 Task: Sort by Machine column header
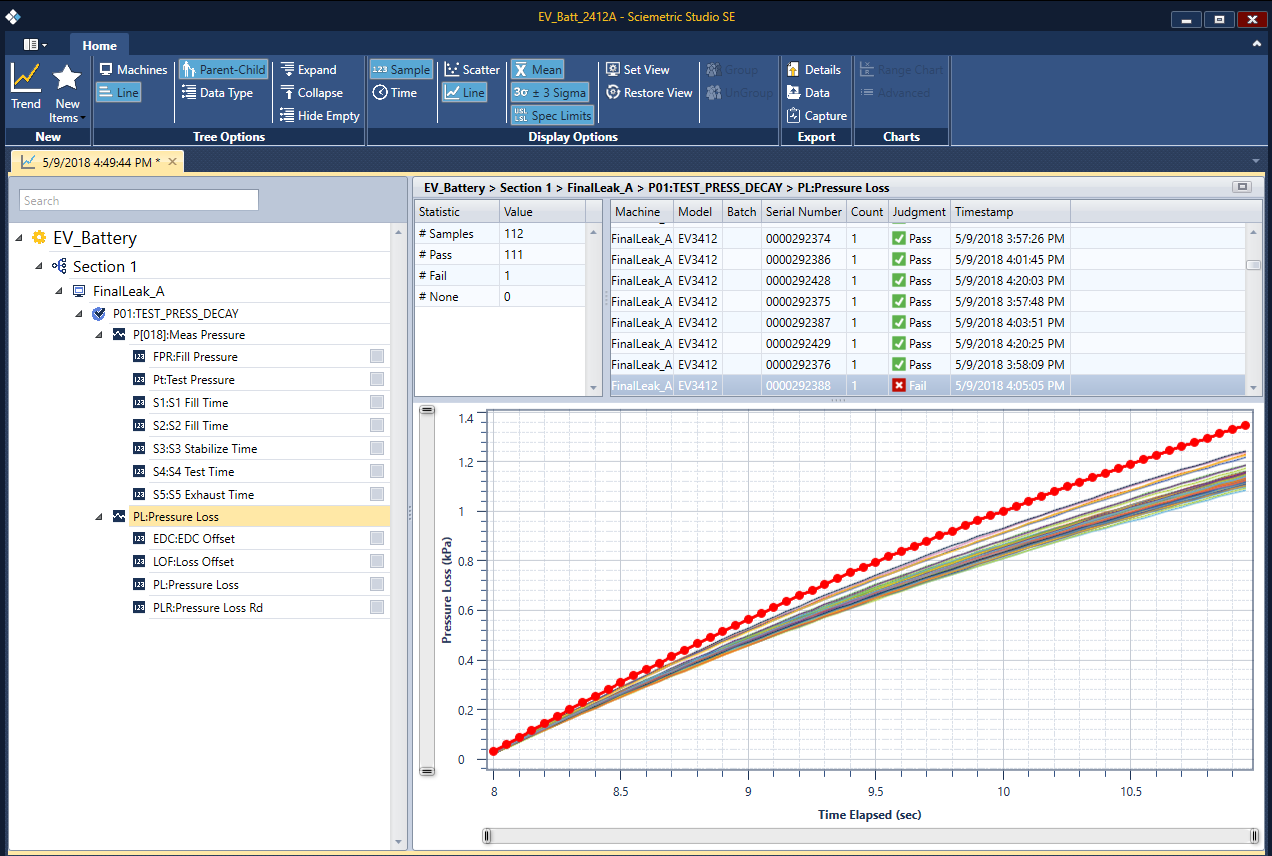(x=642, y=212)
